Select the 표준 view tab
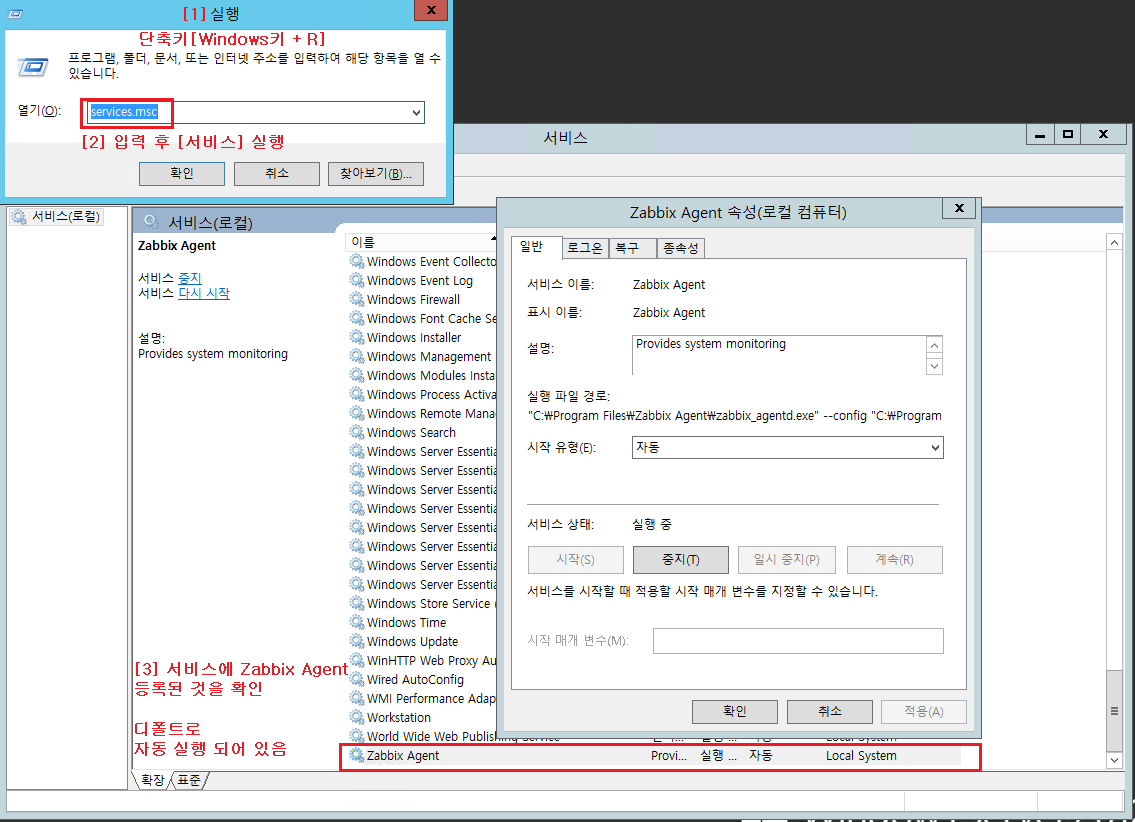This screenshot has height=822, width=1135. 190,780
